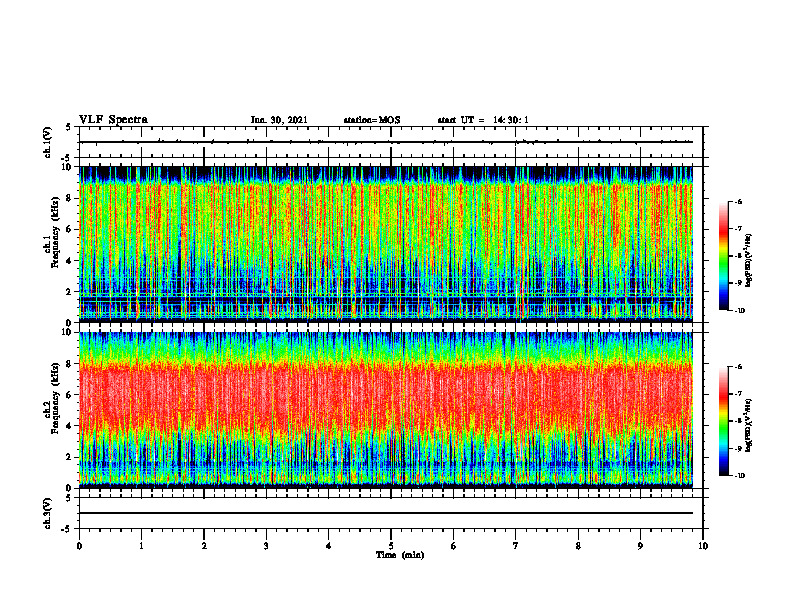Viewport: 792px width, 612px height.
Task: Click the ch.3(V) flat waveform trace line
Action: pos(386,513)
